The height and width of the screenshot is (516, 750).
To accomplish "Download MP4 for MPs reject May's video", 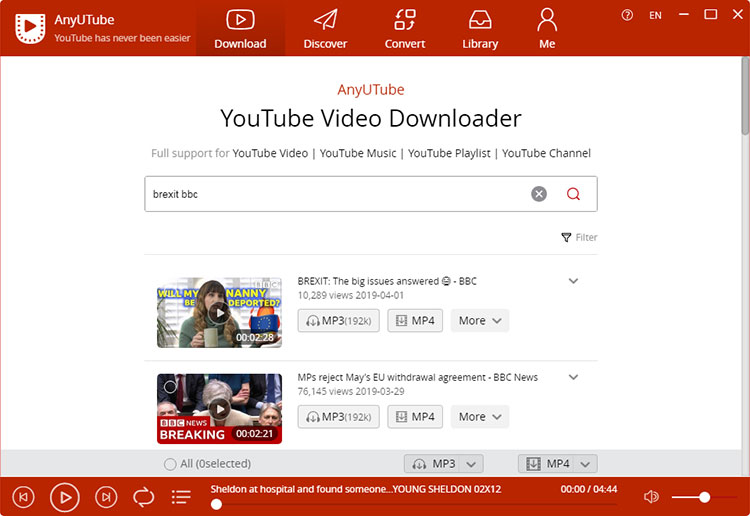I will pyautogui.click(x=415, y=417).
